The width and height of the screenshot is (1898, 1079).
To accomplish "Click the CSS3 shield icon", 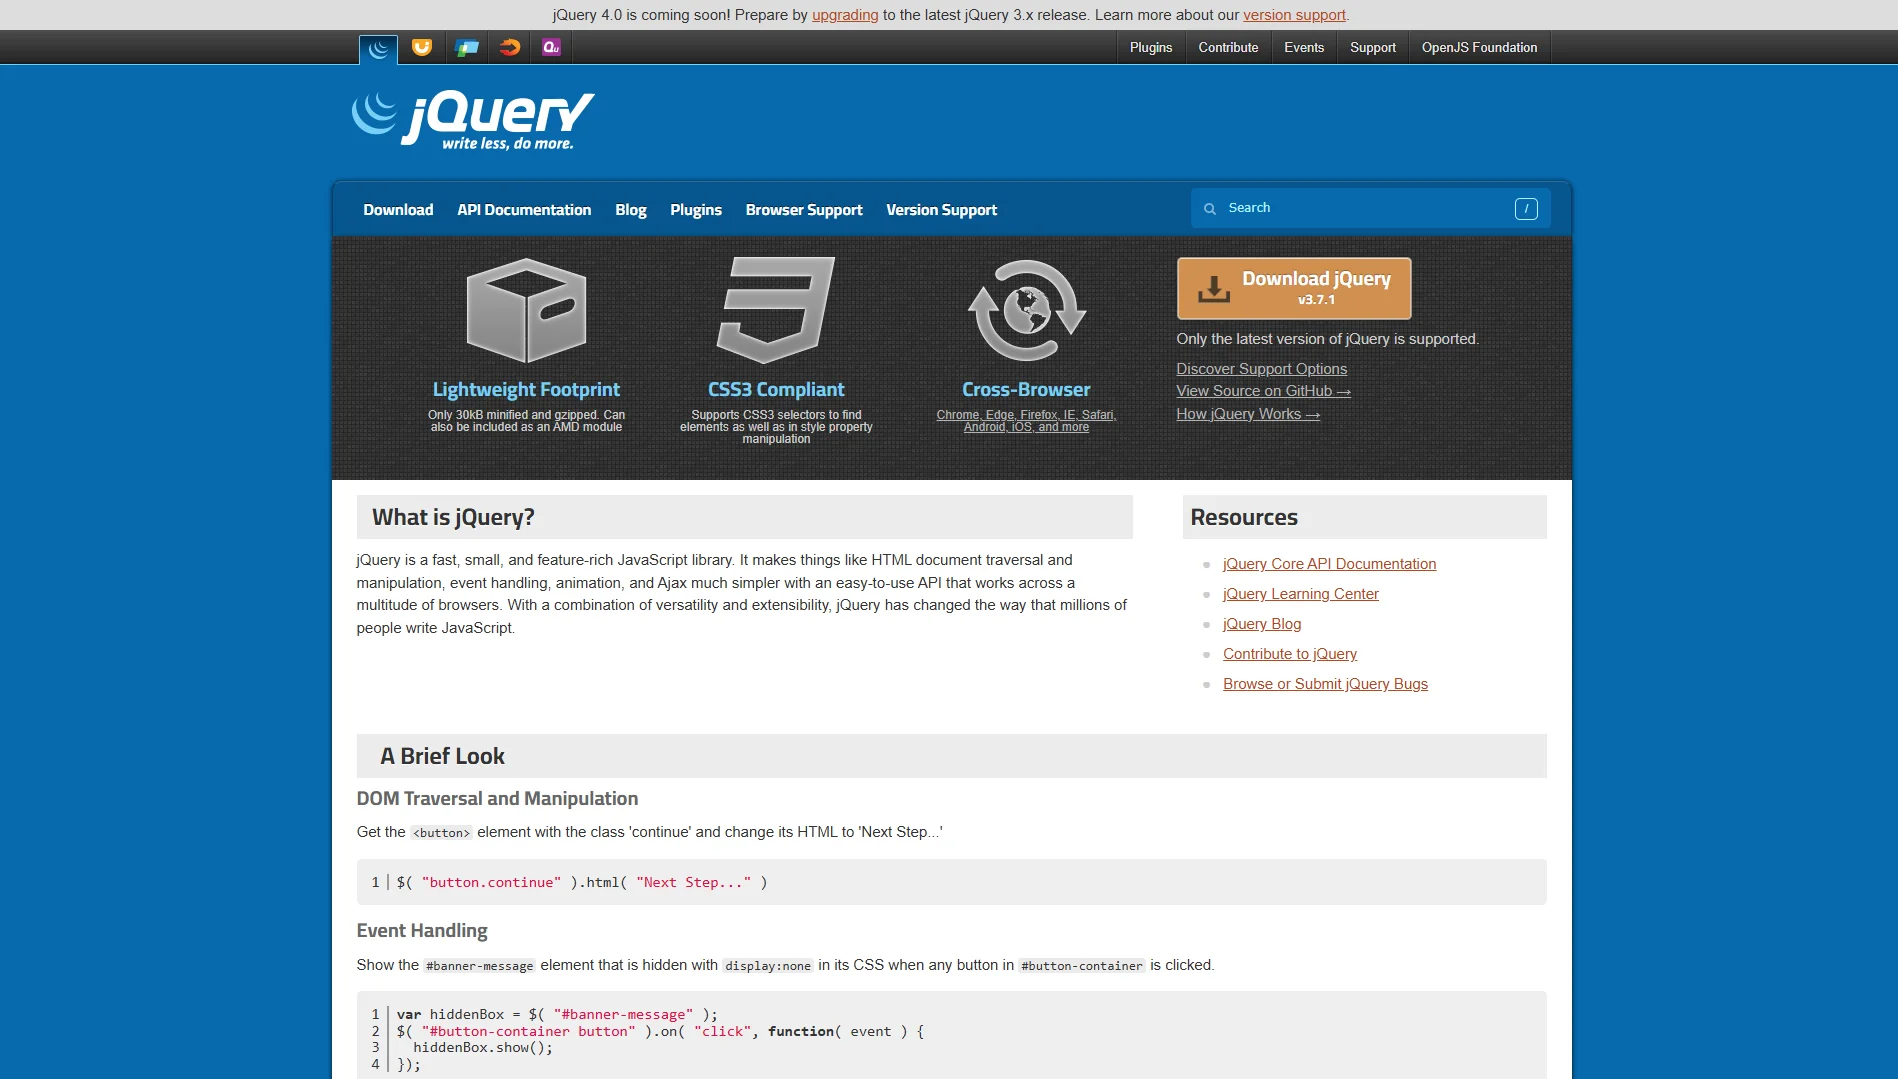I will [776, 310].
